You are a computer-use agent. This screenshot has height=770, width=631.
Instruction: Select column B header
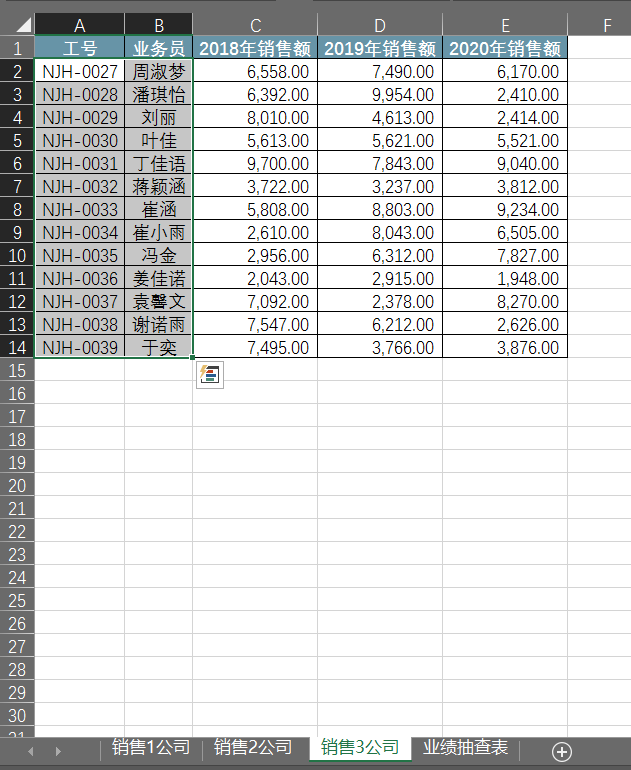click(159, 25)
